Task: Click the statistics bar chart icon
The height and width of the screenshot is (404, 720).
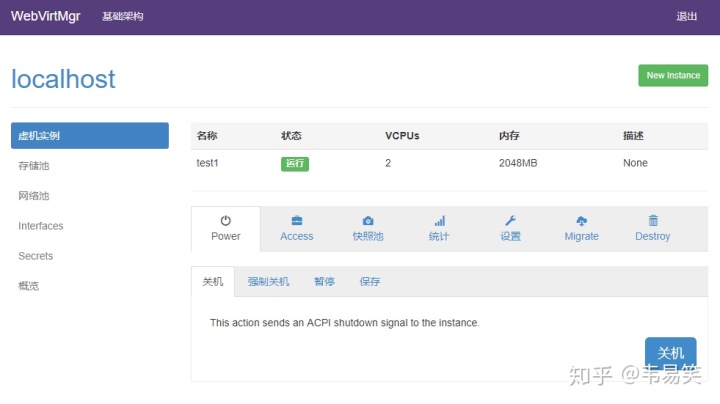Action: [439, 221]
